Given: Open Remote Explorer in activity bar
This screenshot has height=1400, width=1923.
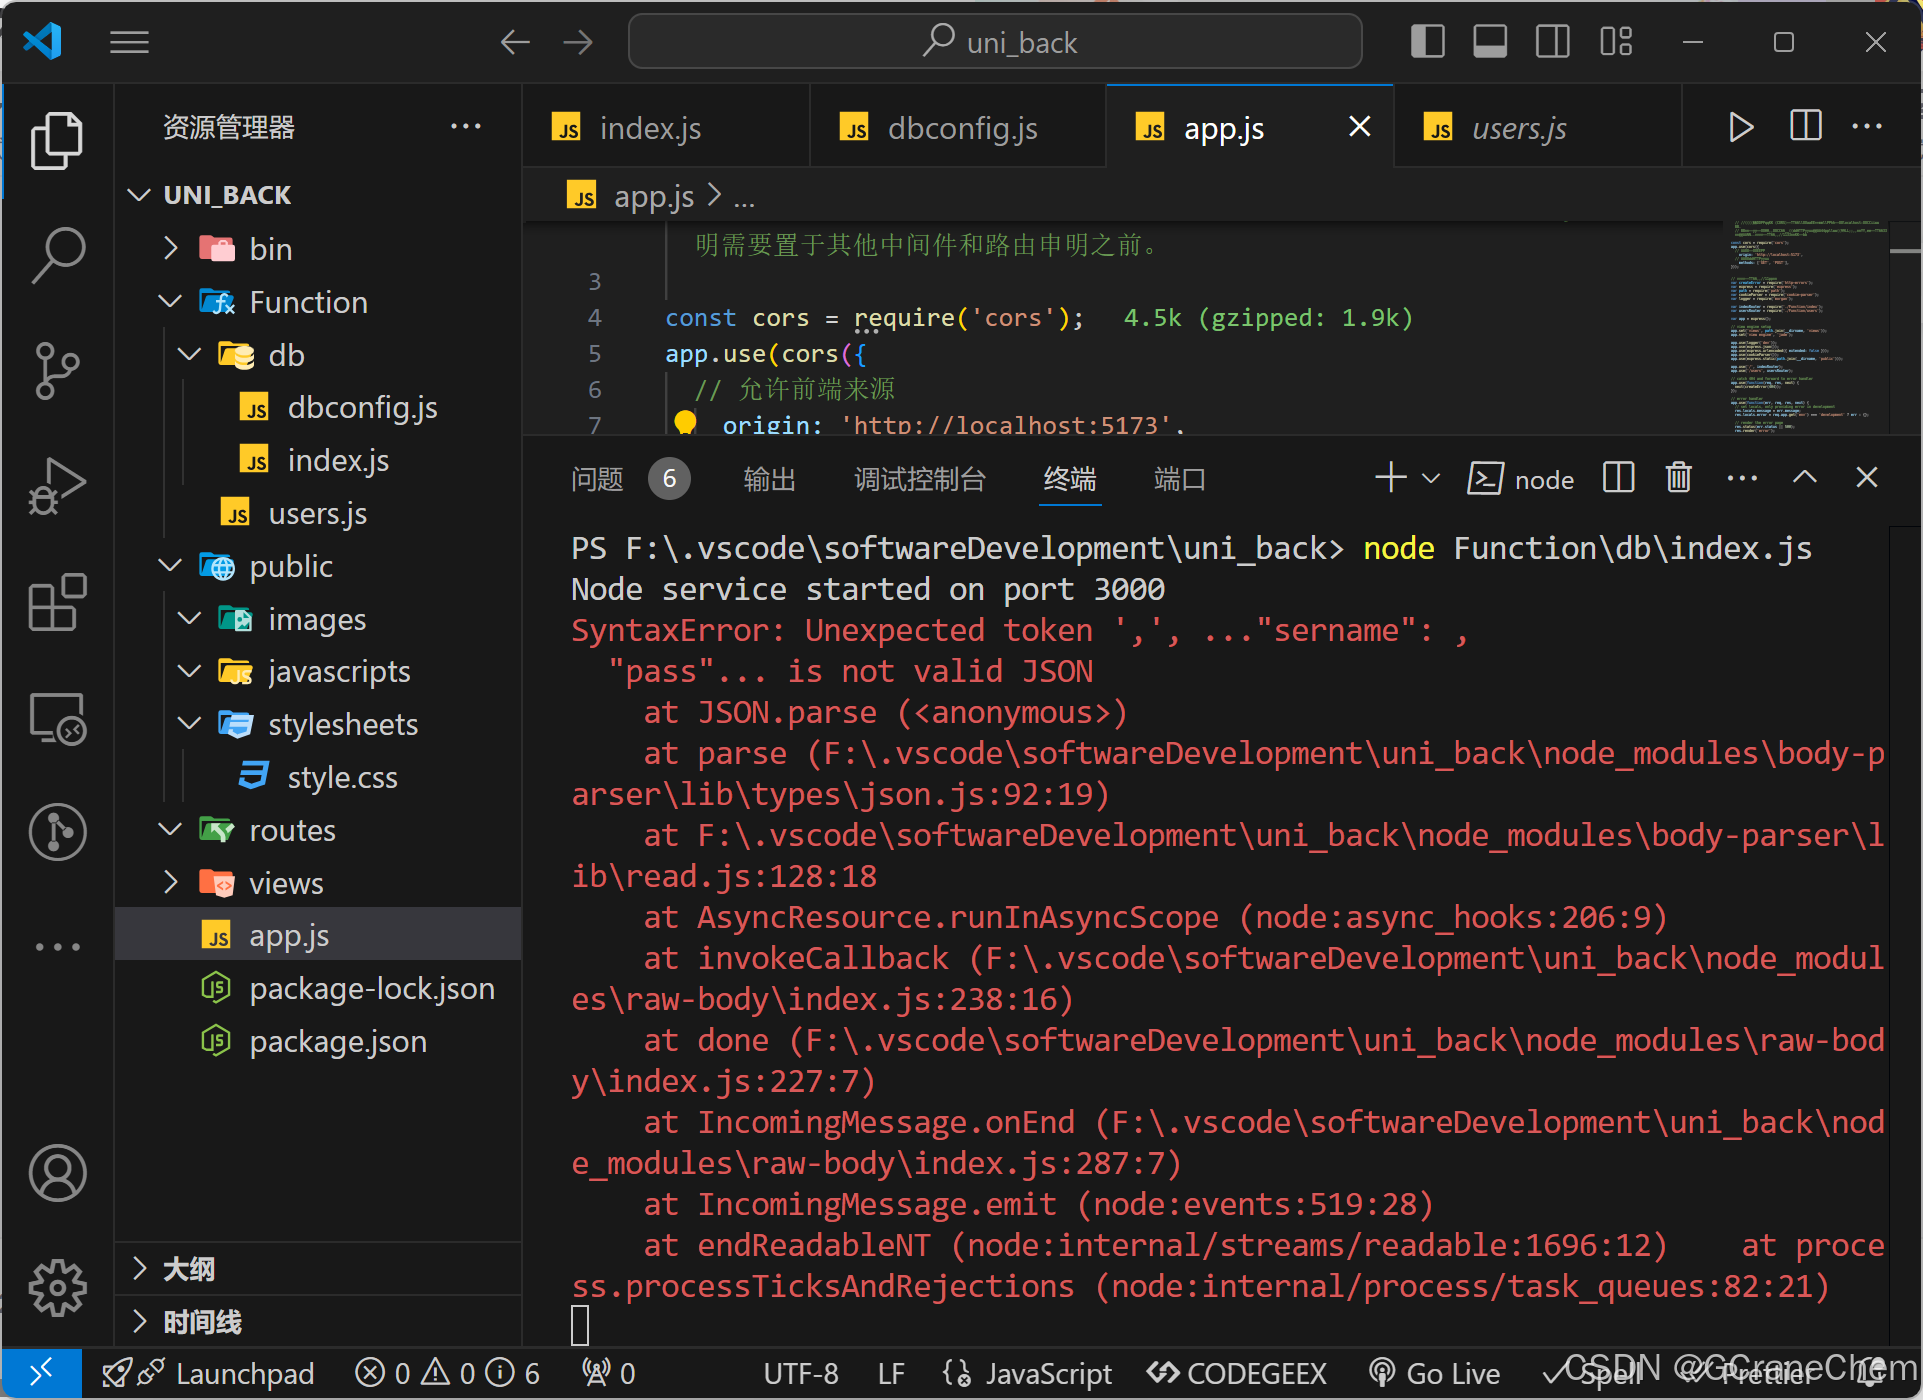Looking at the screenshot, I should click(x=57, y=718).
